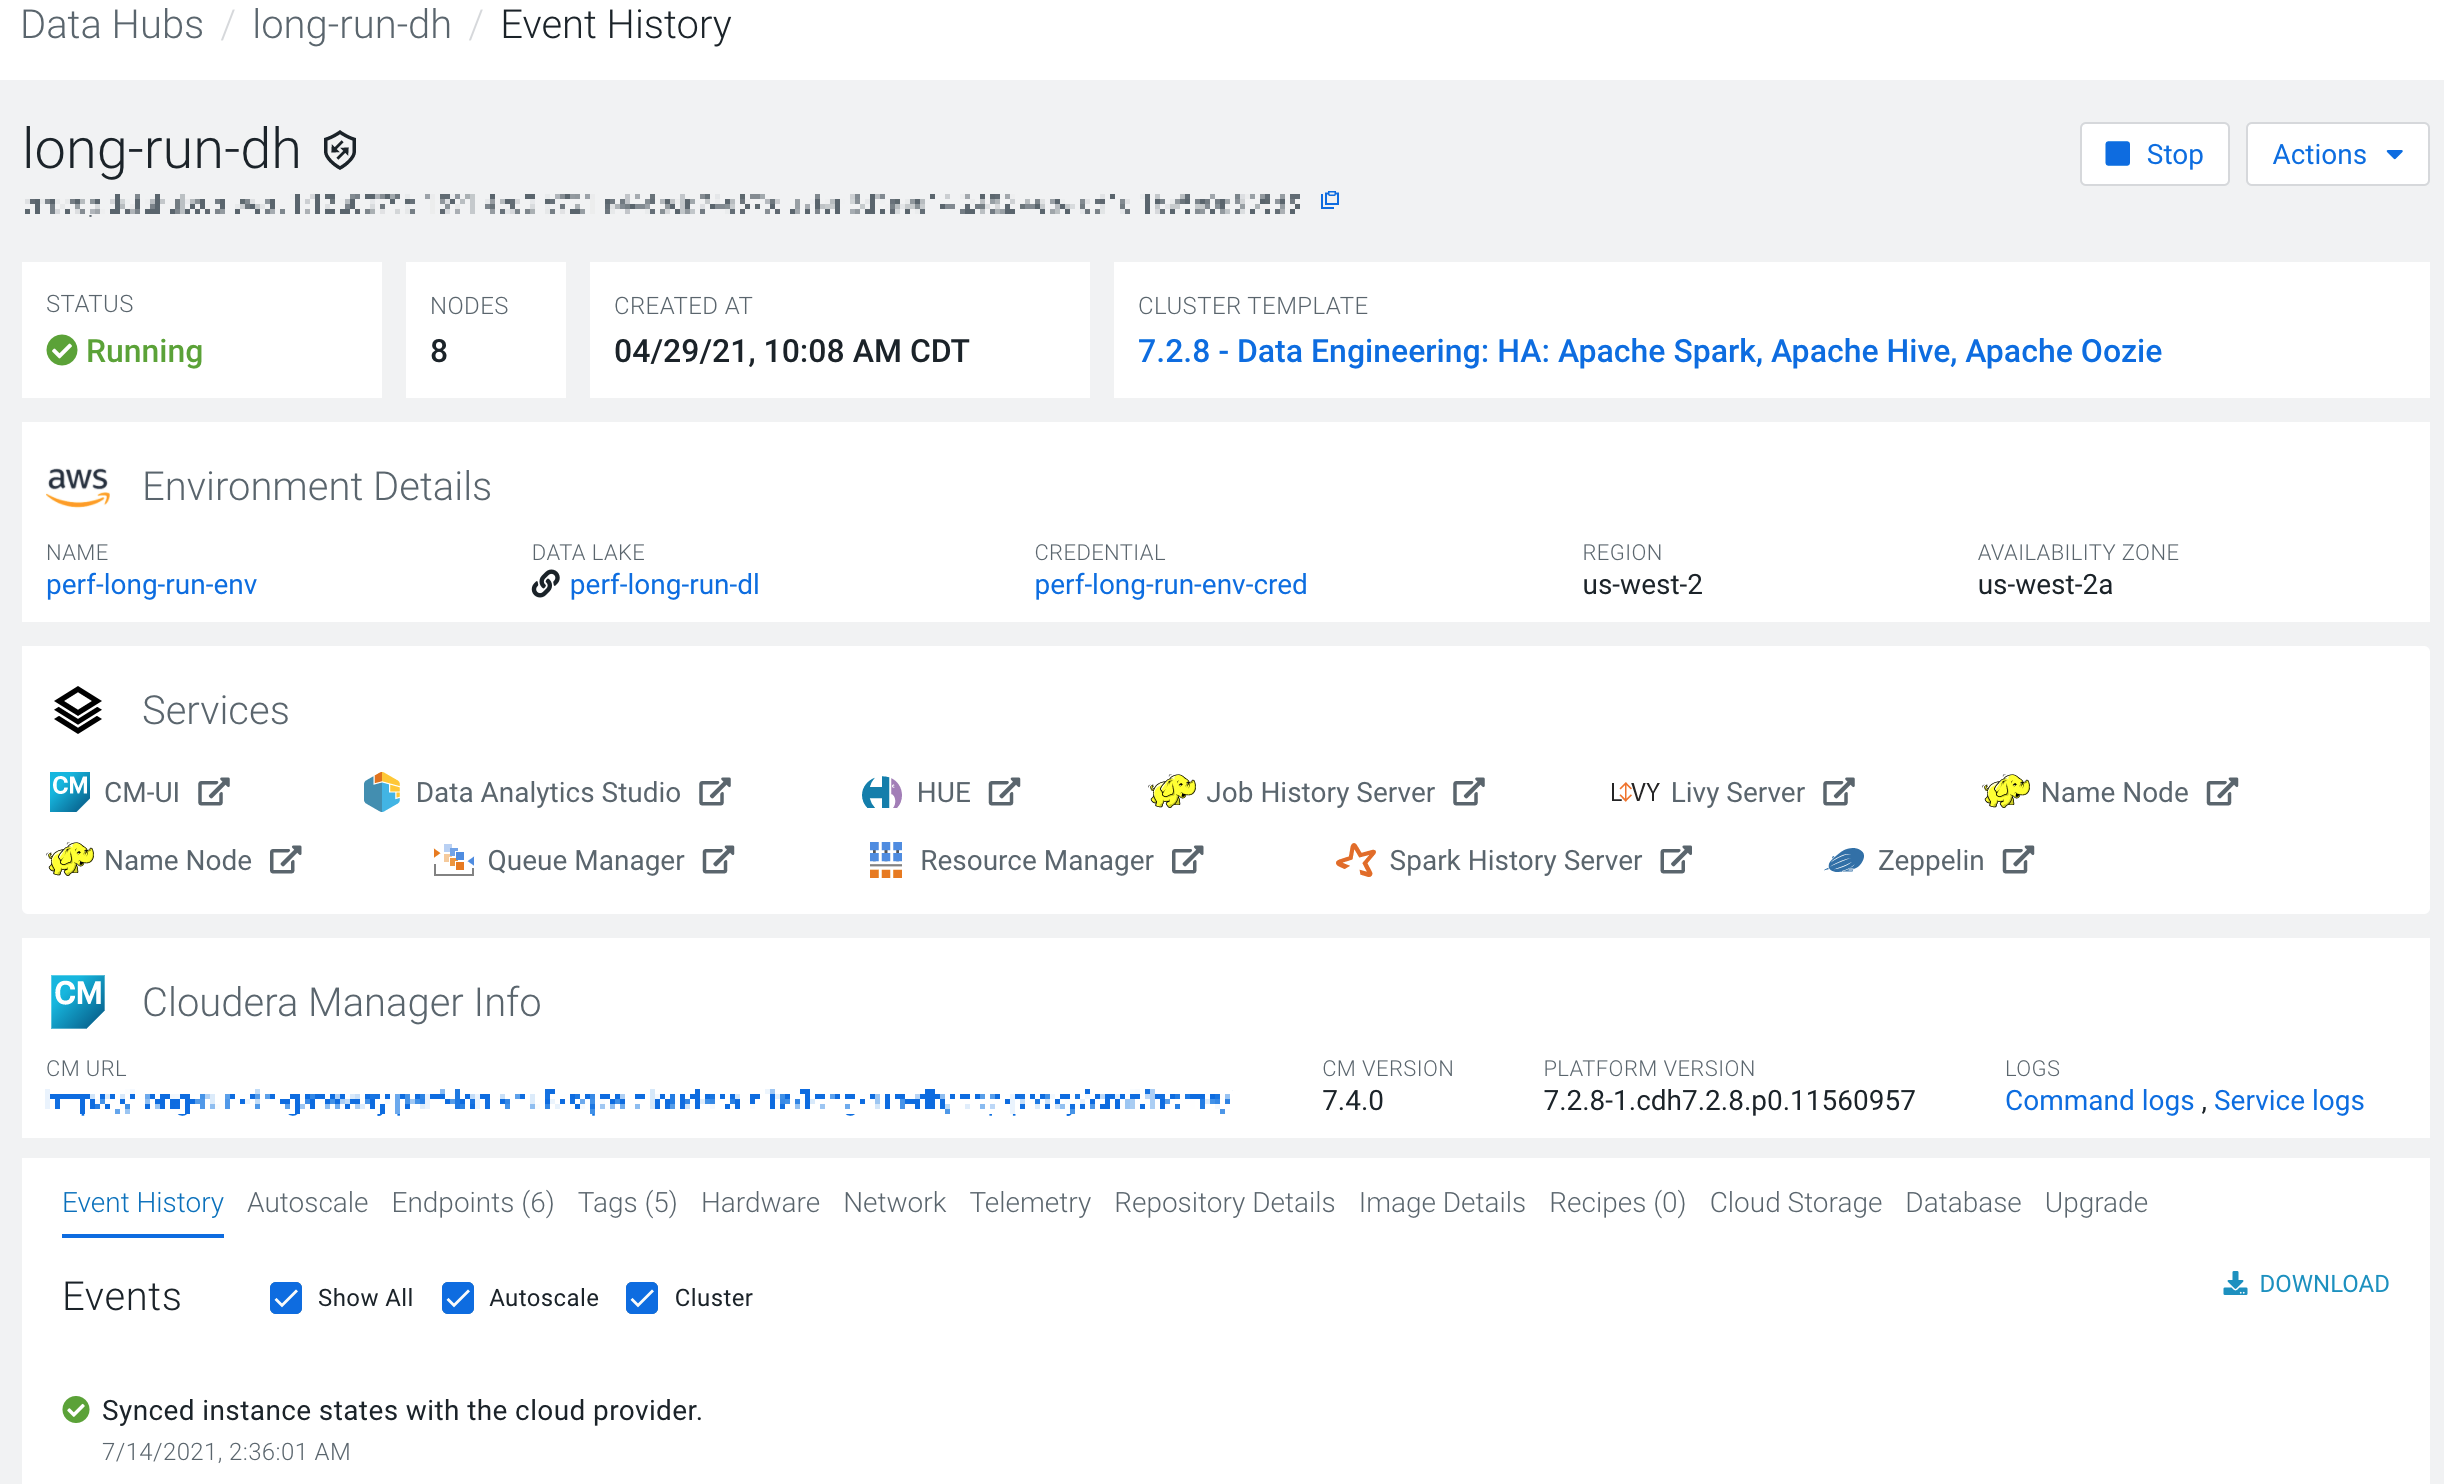Open the perf-long-run-env environment link
Screen dimensions: 2444x1484
[x=151, y=584]
